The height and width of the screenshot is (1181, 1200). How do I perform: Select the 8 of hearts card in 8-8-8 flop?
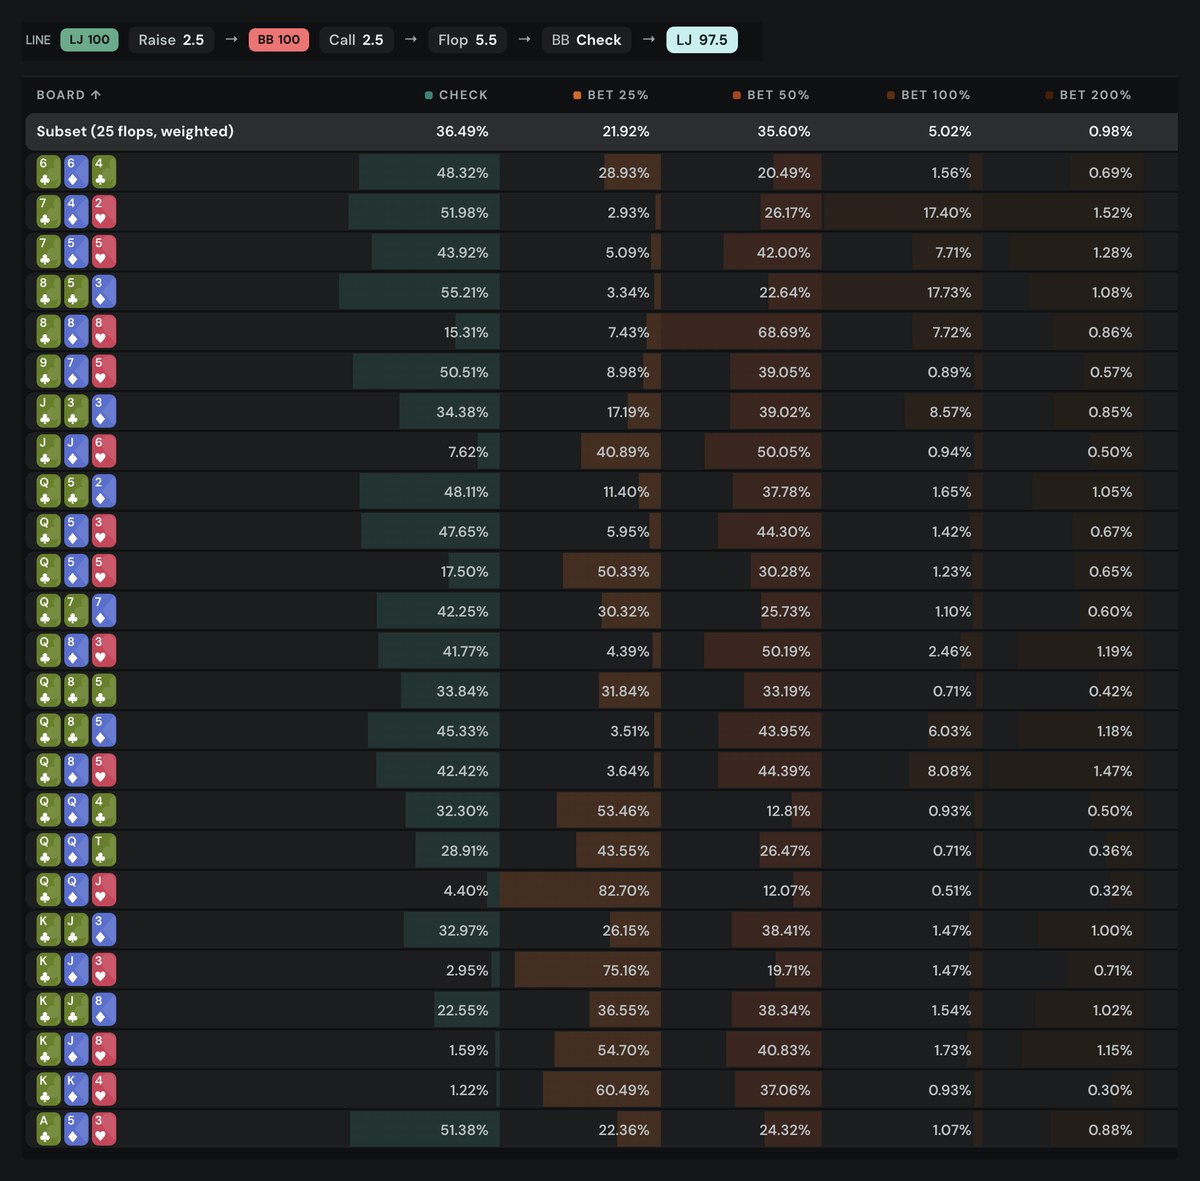click(x=104, y=331)
